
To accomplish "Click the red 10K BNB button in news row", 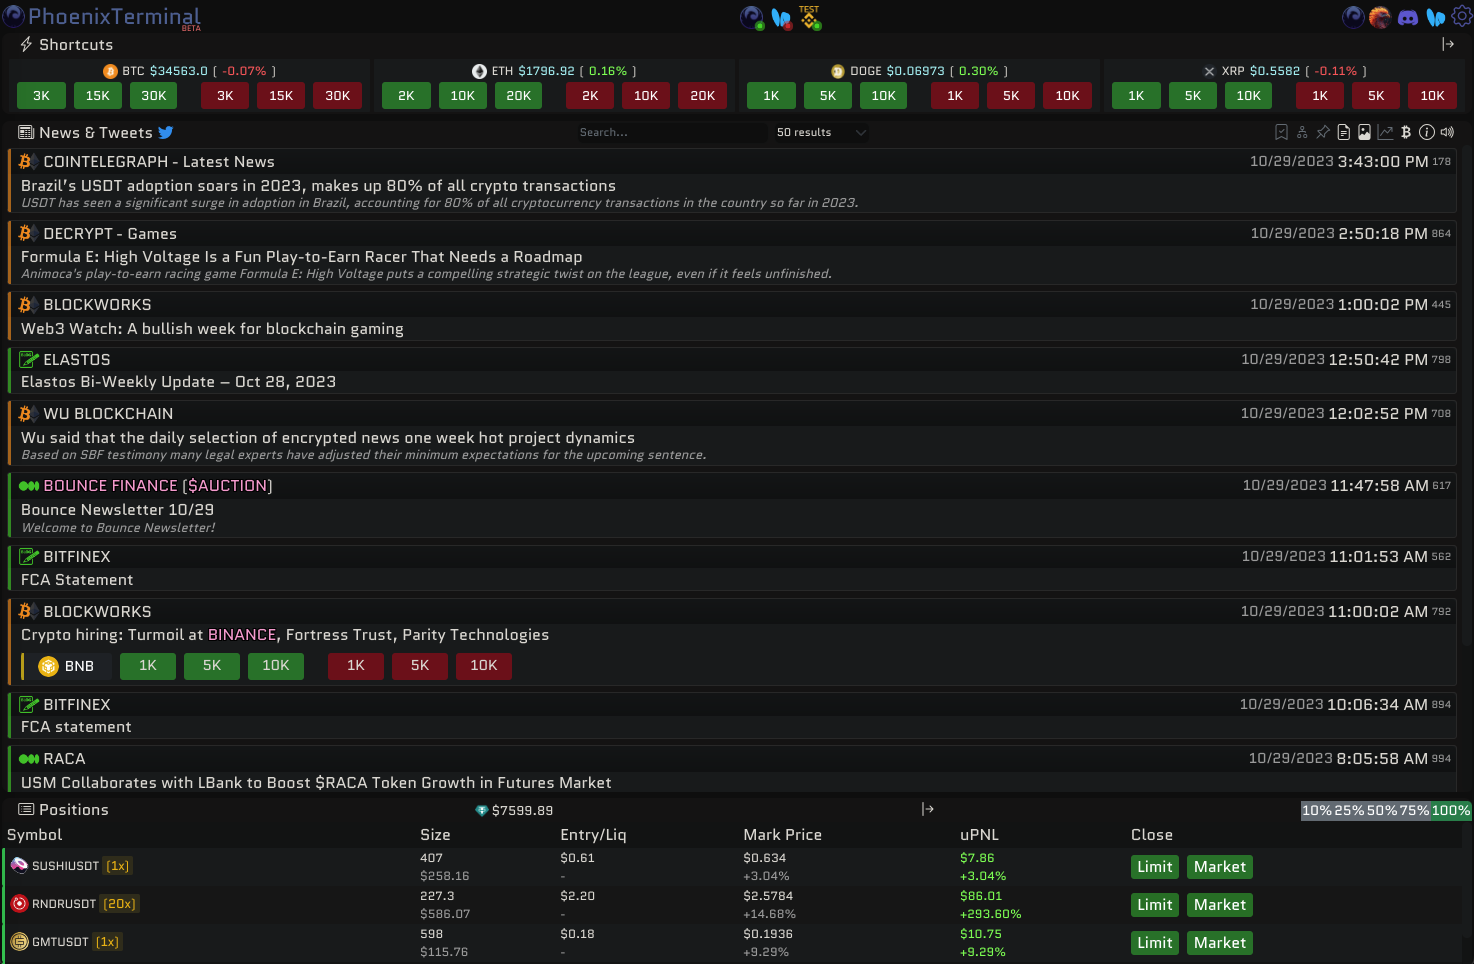I will pyautogui.click(x=483, y=666).
